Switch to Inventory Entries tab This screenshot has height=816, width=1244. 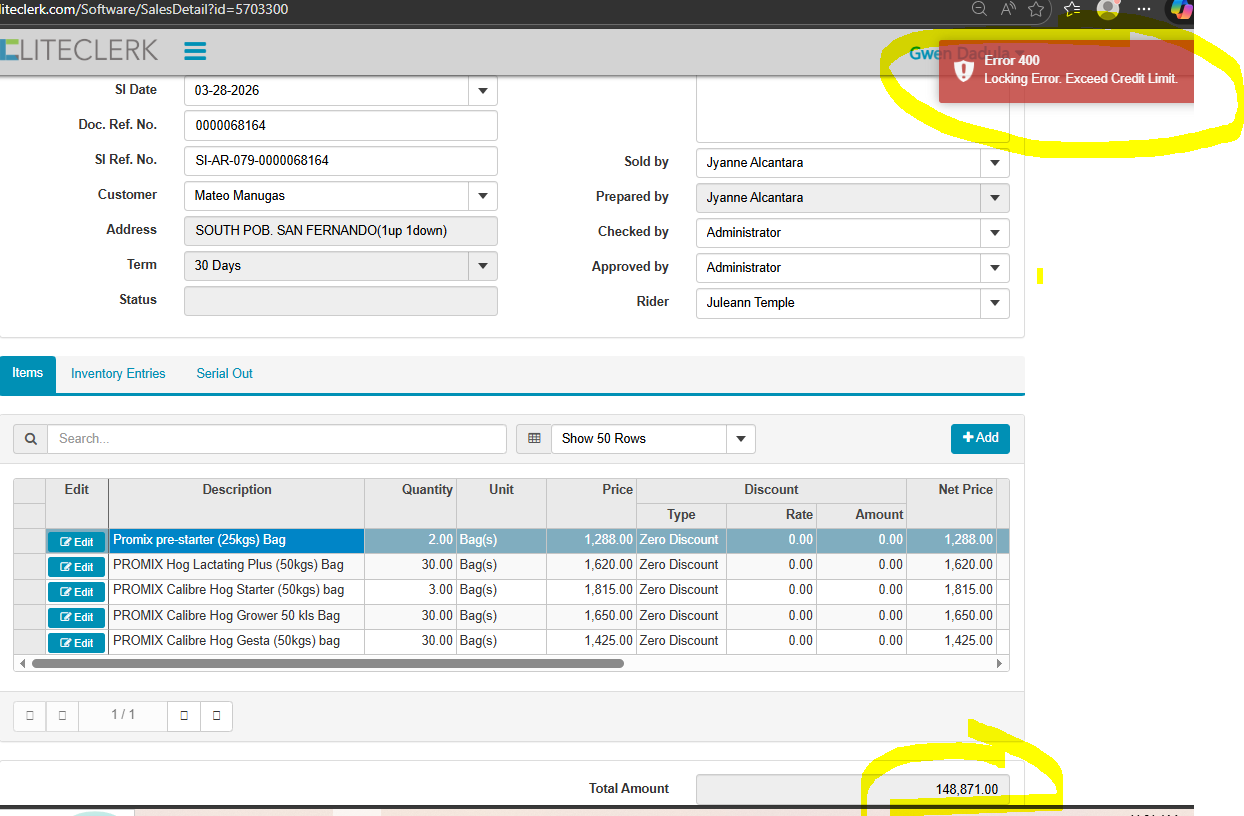118,374
